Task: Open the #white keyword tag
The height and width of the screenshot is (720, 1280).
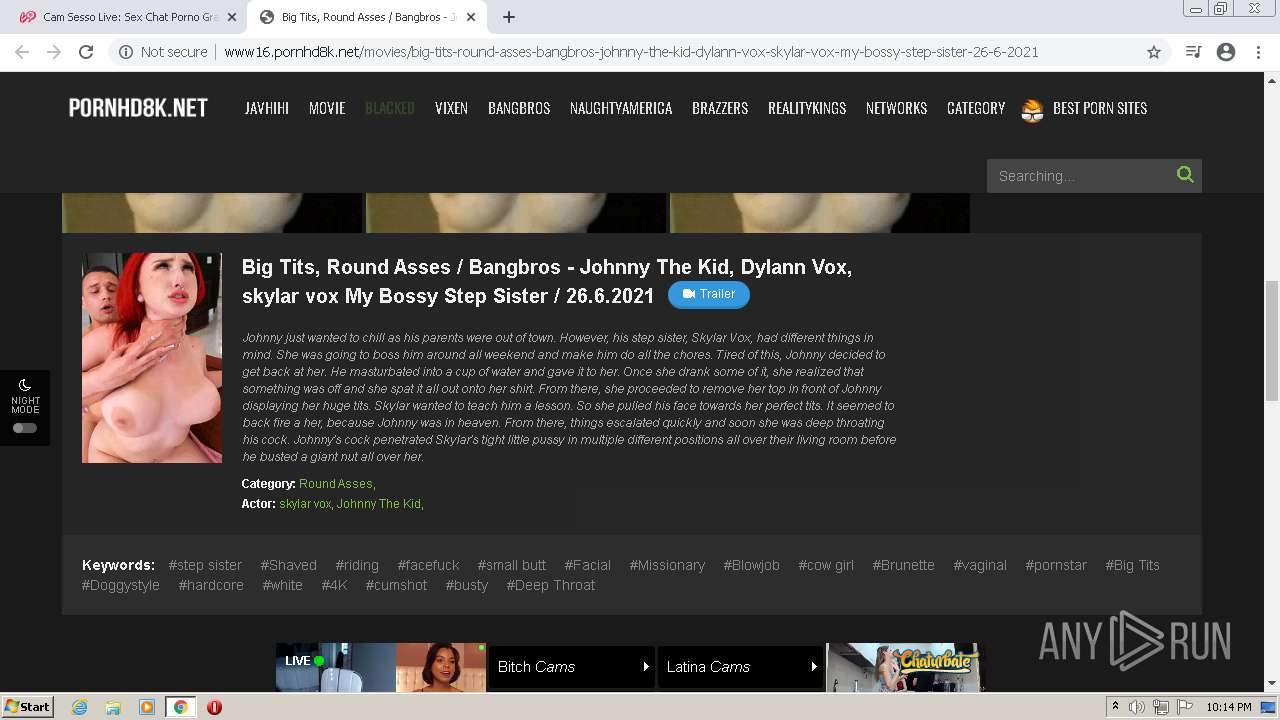Action: tap(282, 585)
